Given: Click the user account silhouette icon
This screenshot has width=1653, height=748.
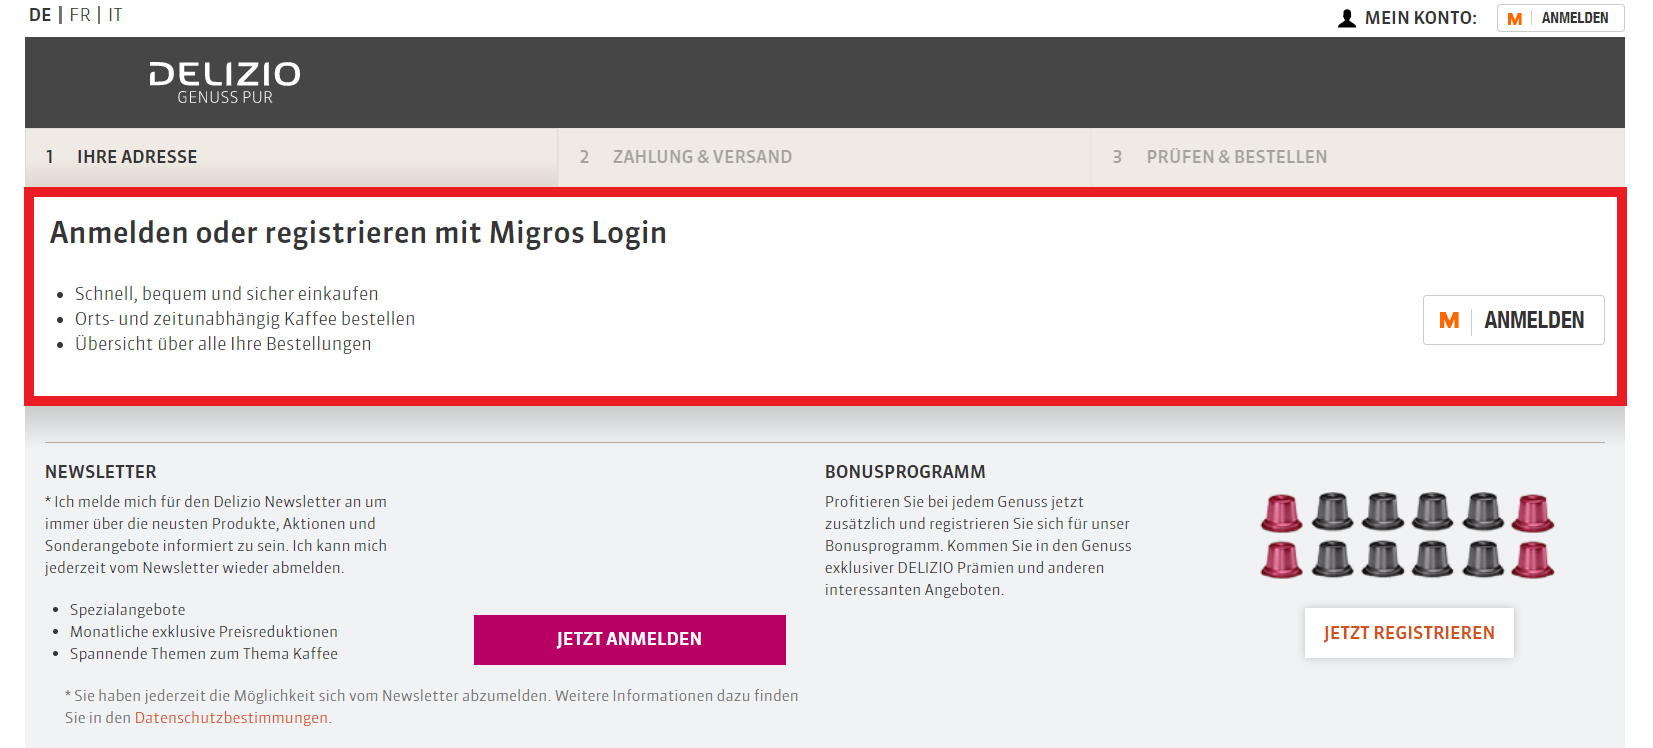Looking at the screenshot, I should coord(1347,18).
